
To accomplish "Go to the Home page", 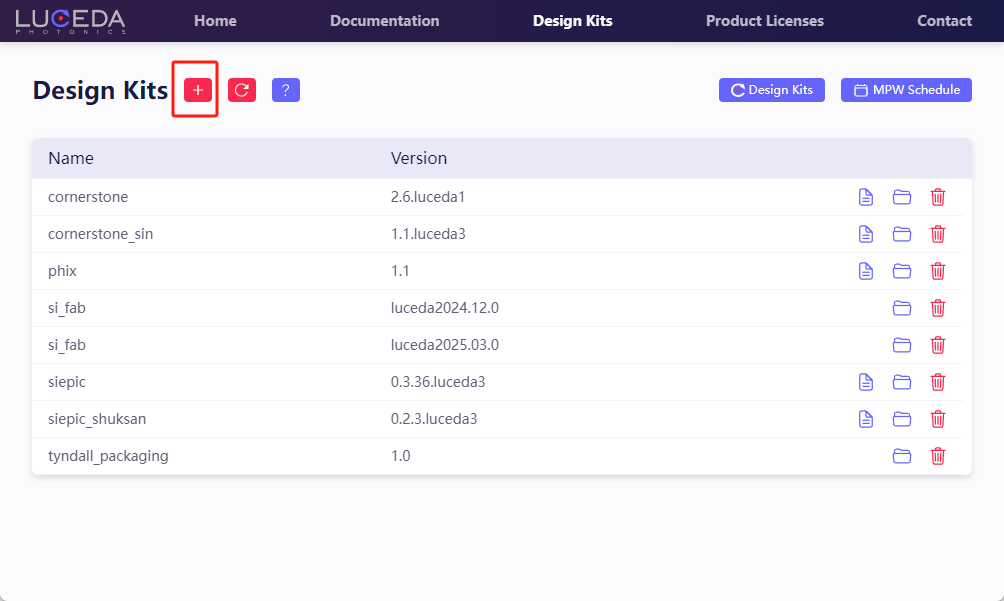I will tap(215, 21).
